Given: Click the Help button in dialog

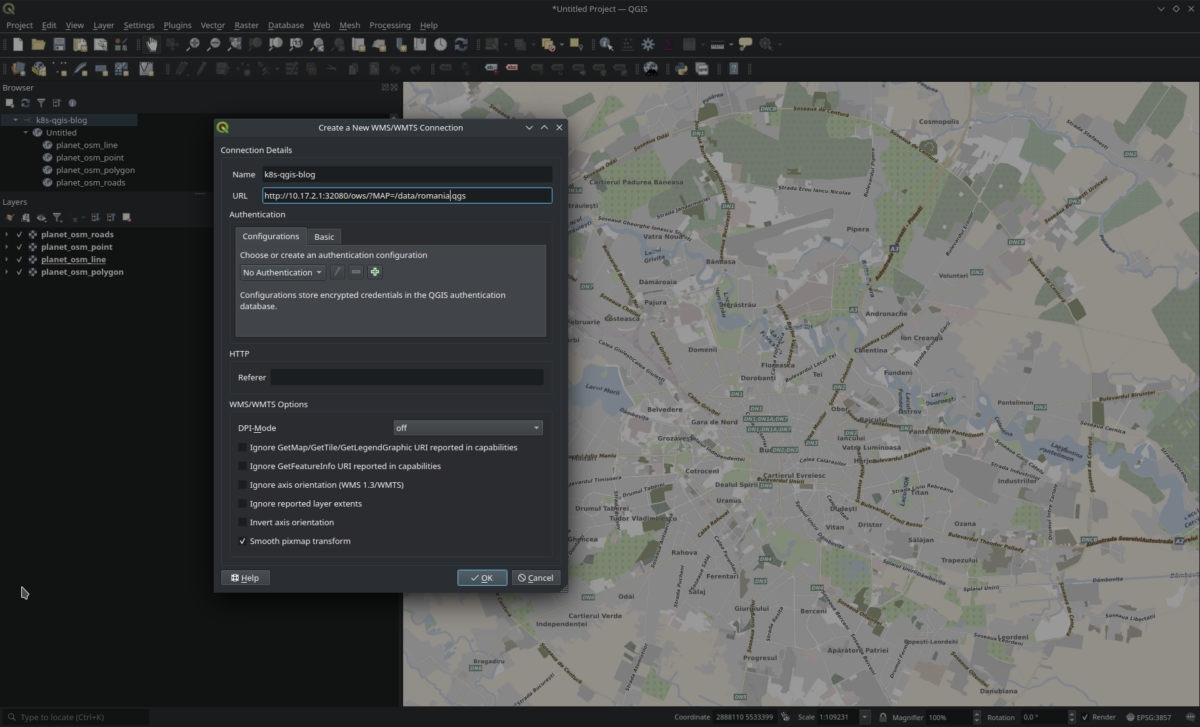Looking at the screenshot, I should coord(245,577).
